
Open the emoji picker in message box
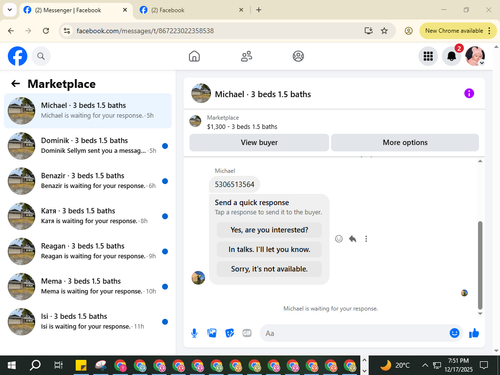tap(454, 333)
